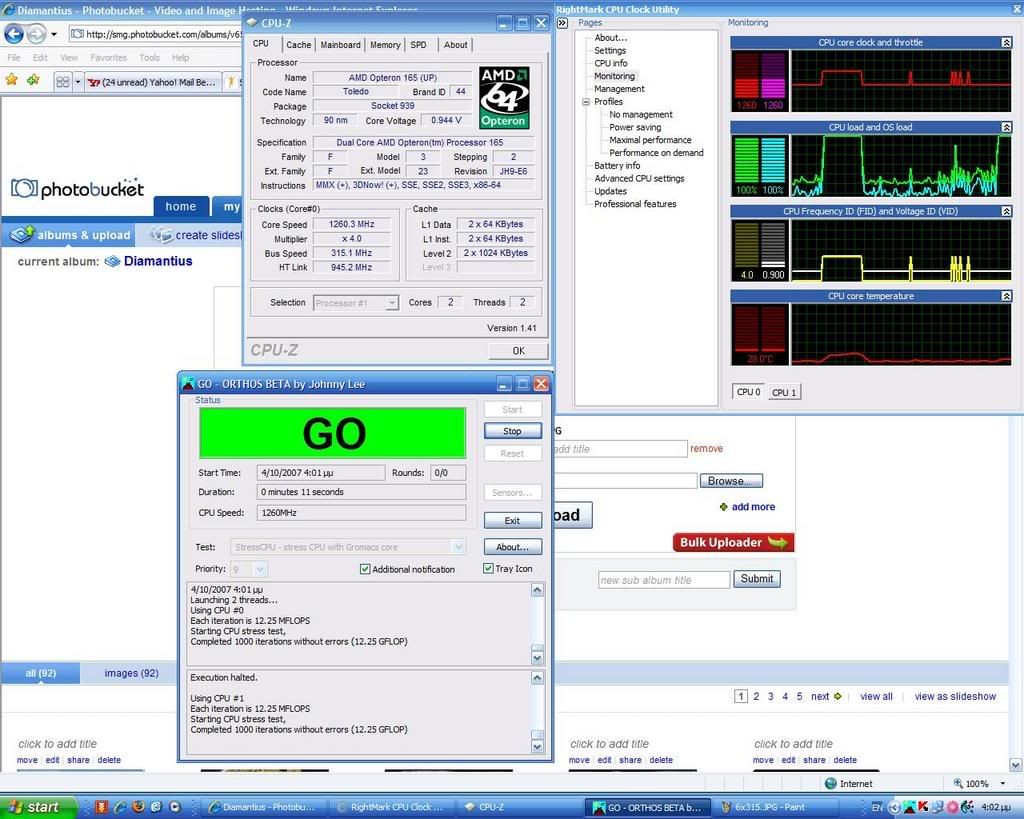Image resolution: width=1024 pixels, height=819 pixels.
Task: Click Internet Explorer Forward arrow button
Action: pyautogui.click(x=37, y=33)
